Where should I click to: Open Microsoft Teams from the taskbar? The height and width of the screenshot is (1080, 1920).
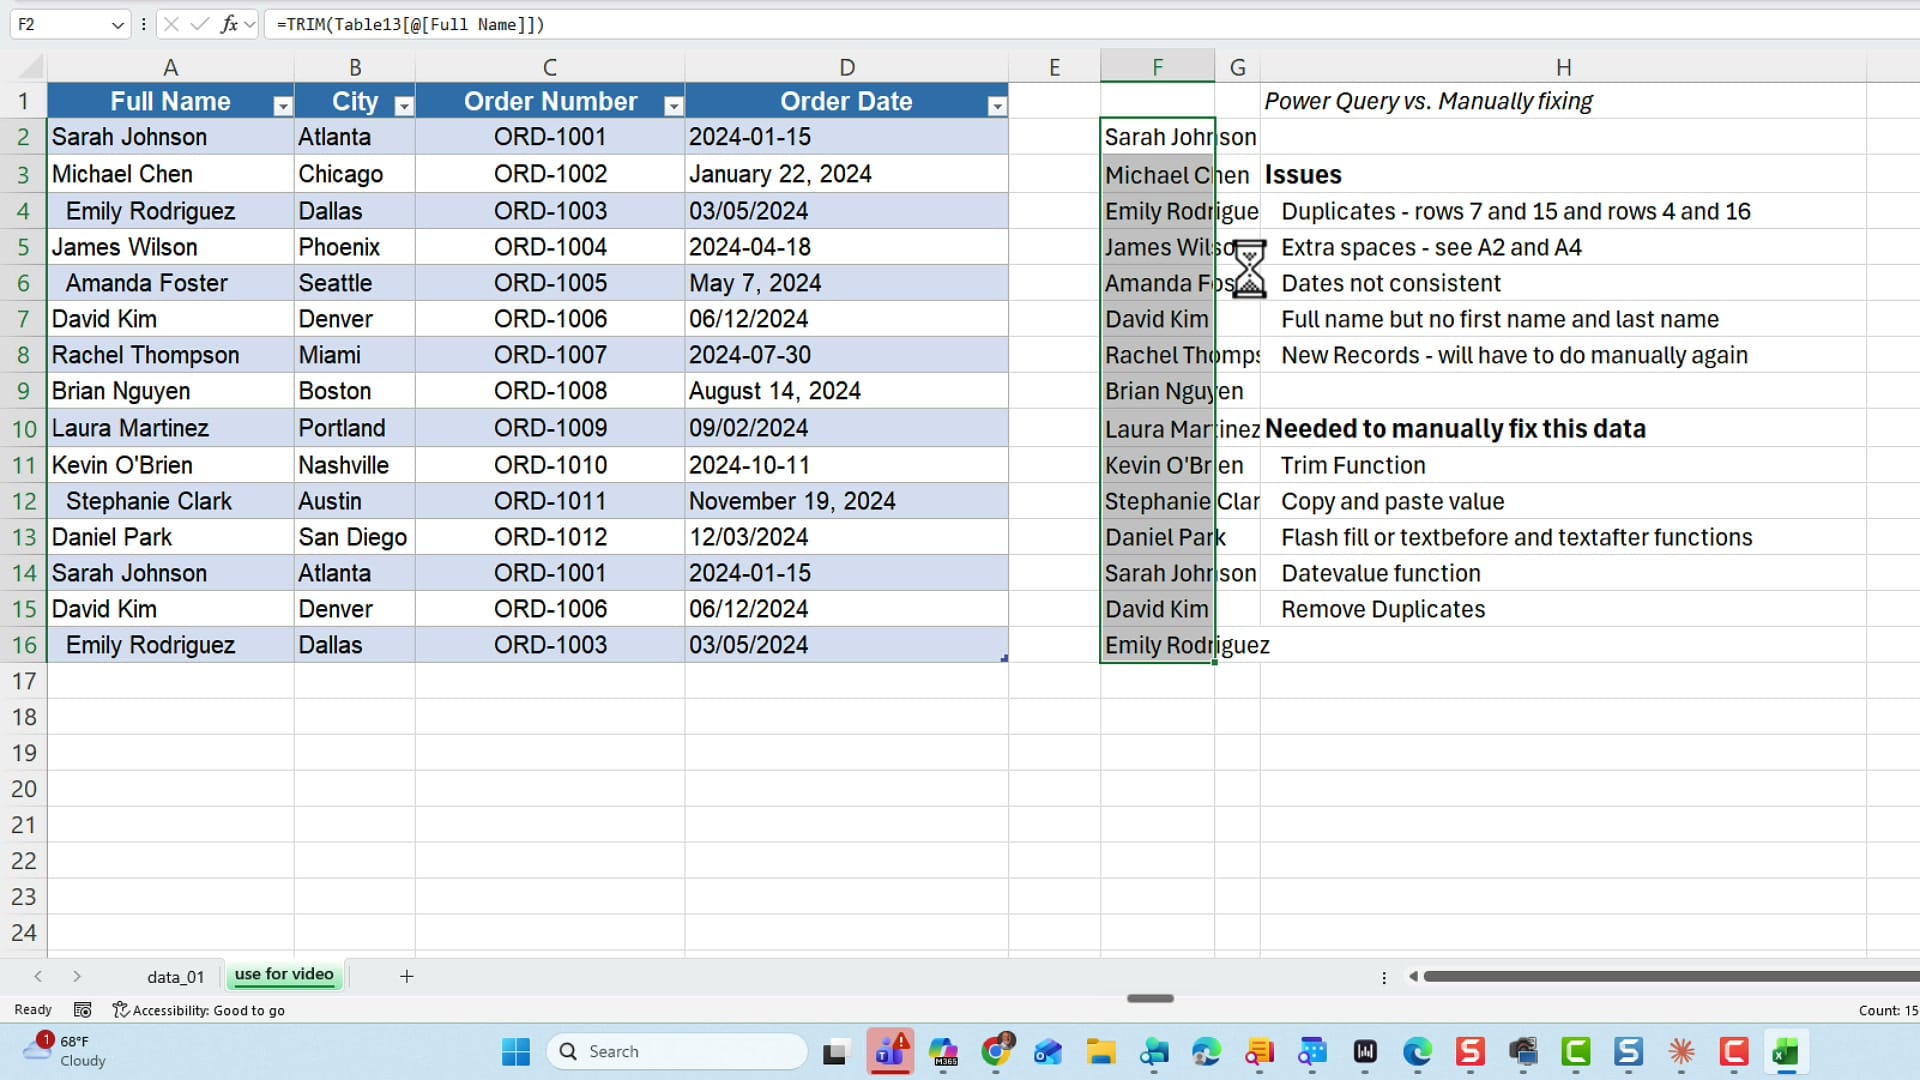[890, 1052]
